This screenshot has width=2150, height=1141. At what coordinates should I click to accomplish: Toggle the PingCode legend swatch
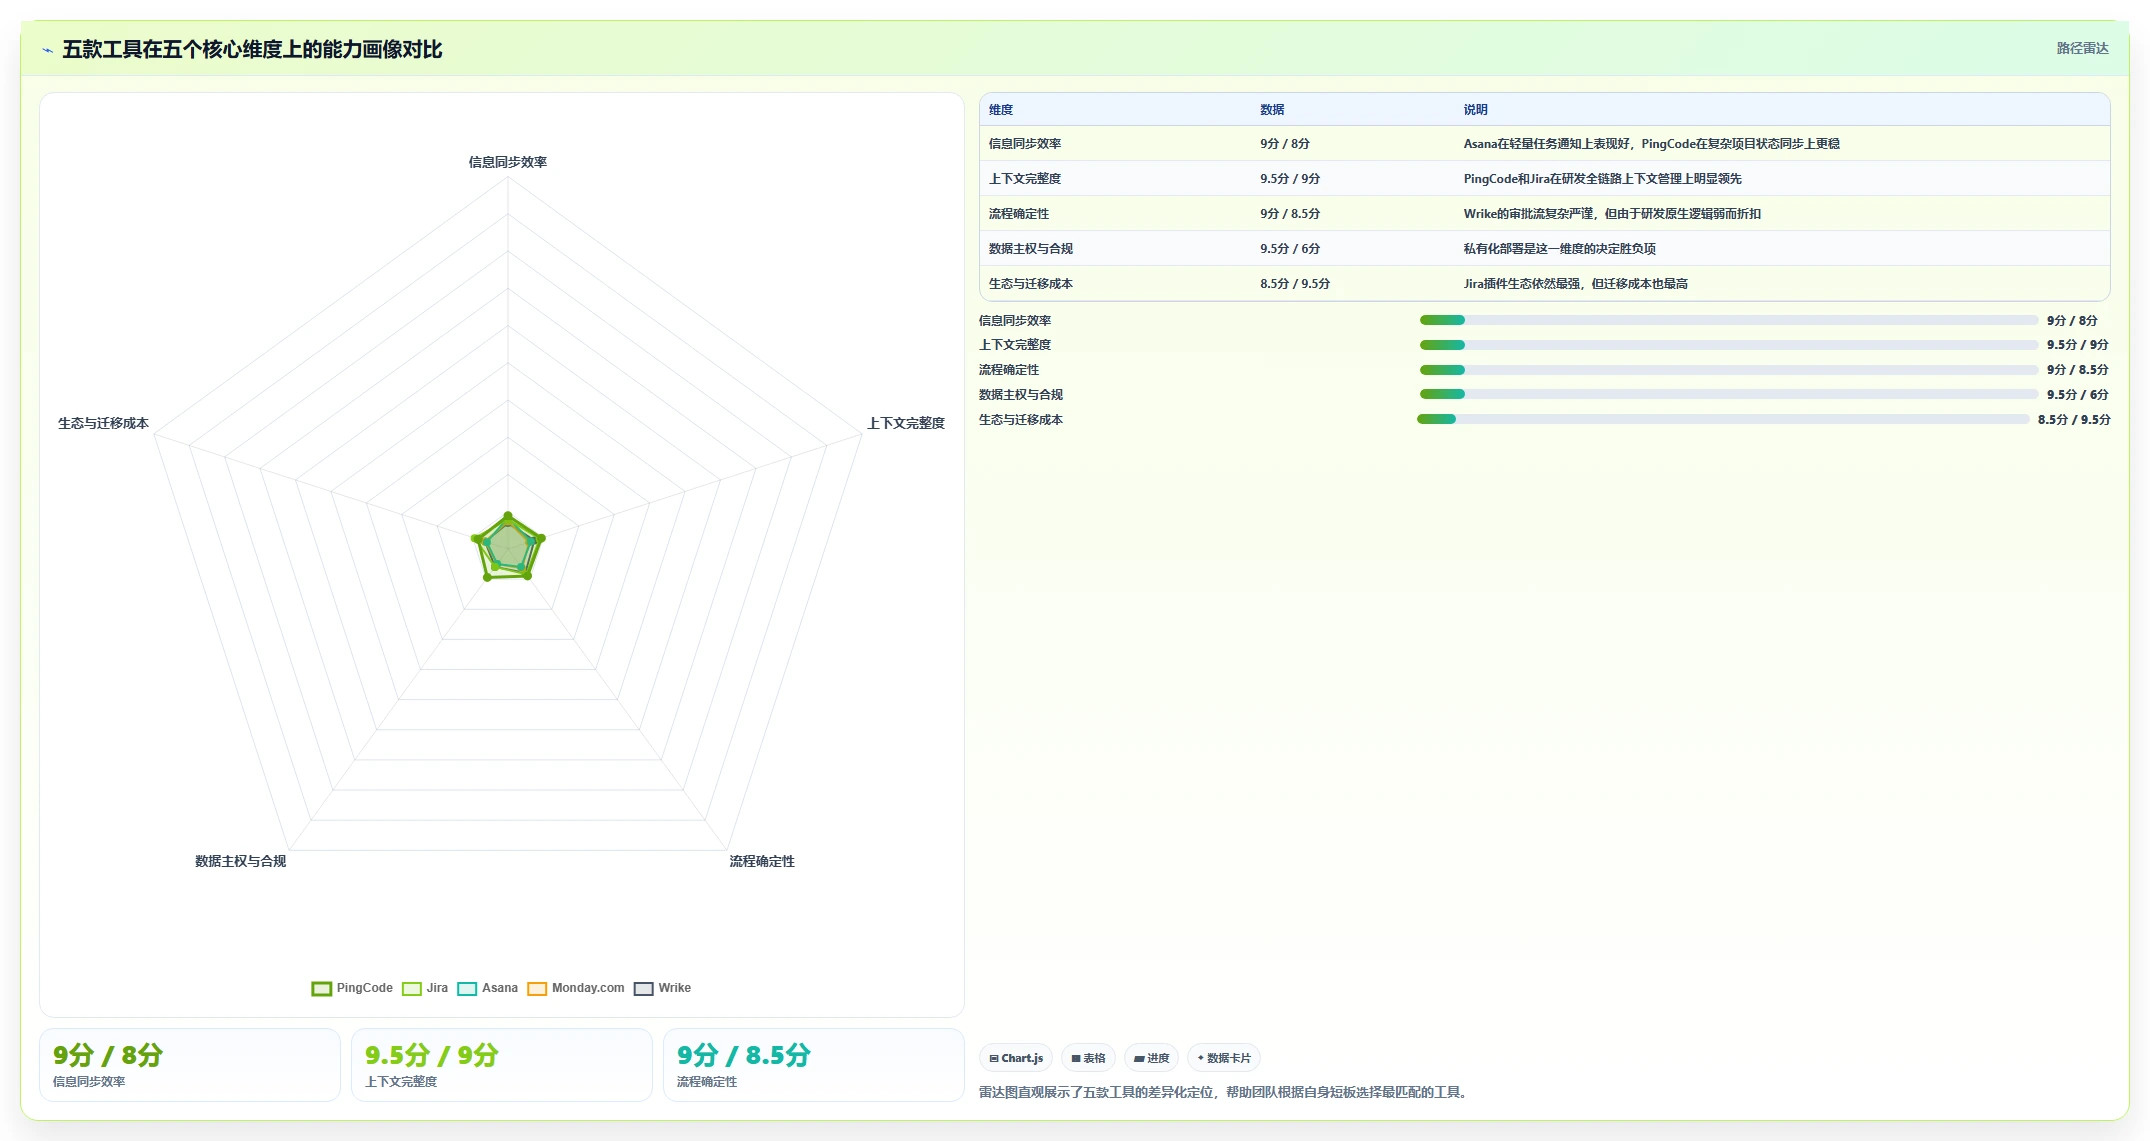click(x=321, y=989)
